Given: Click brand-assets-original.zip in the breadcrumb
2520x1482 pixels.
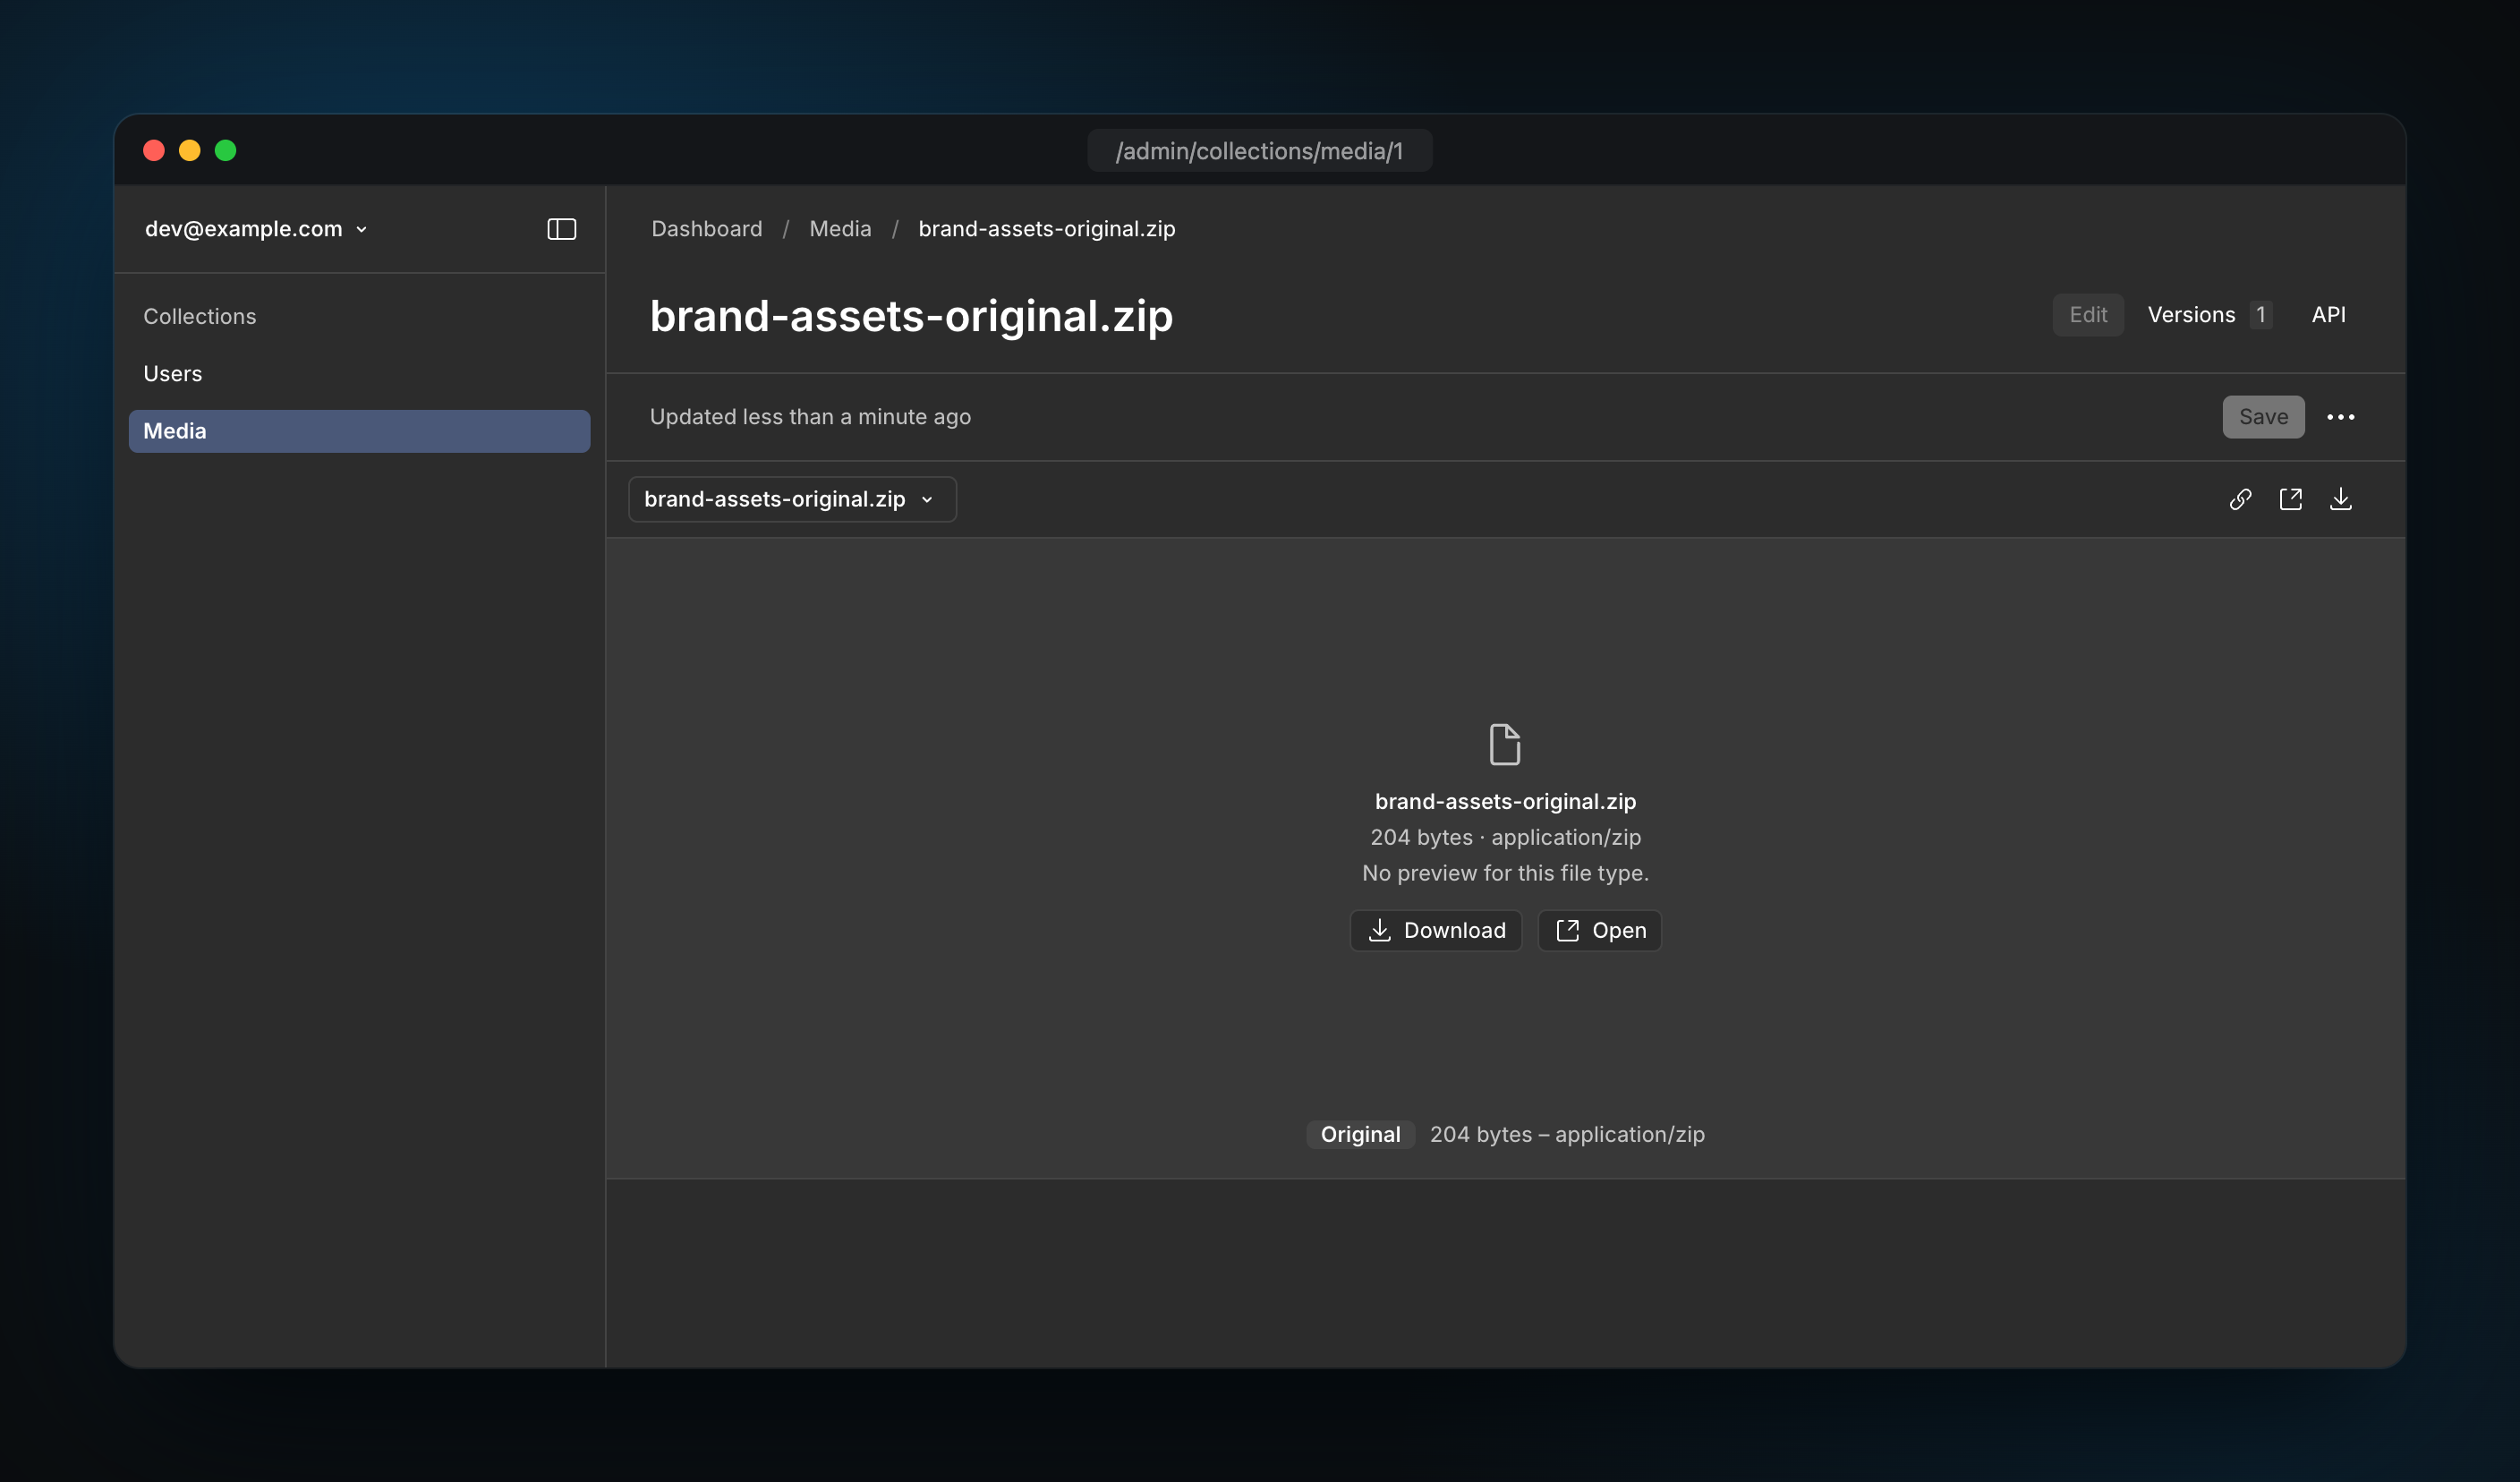Looking at the screenshot, I should pos(1046,229).
